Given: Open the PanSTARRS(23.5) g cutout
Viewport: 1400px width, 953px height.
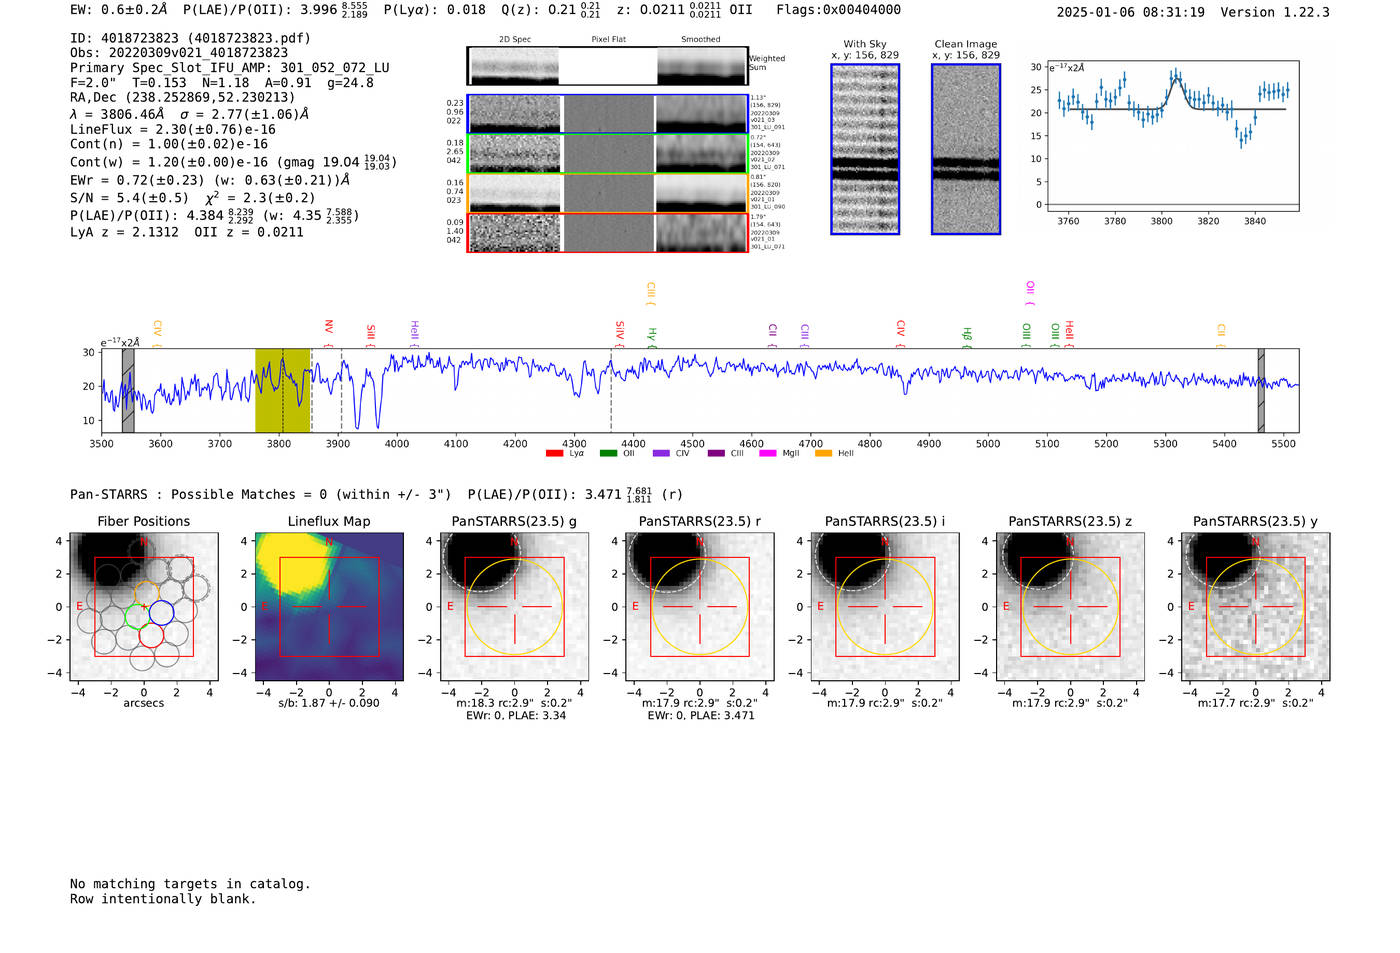Looking at the screenshot, I should pos(514,607).
